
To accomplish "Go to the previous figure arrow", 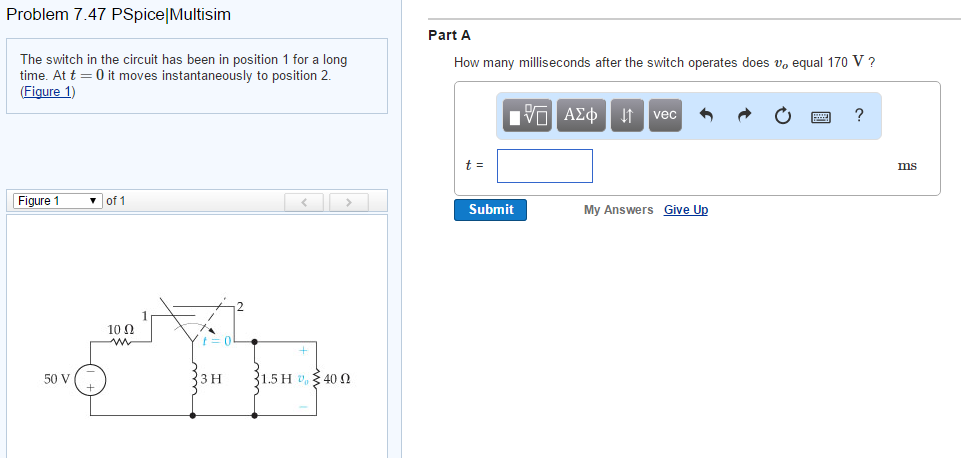I will 303,202.
